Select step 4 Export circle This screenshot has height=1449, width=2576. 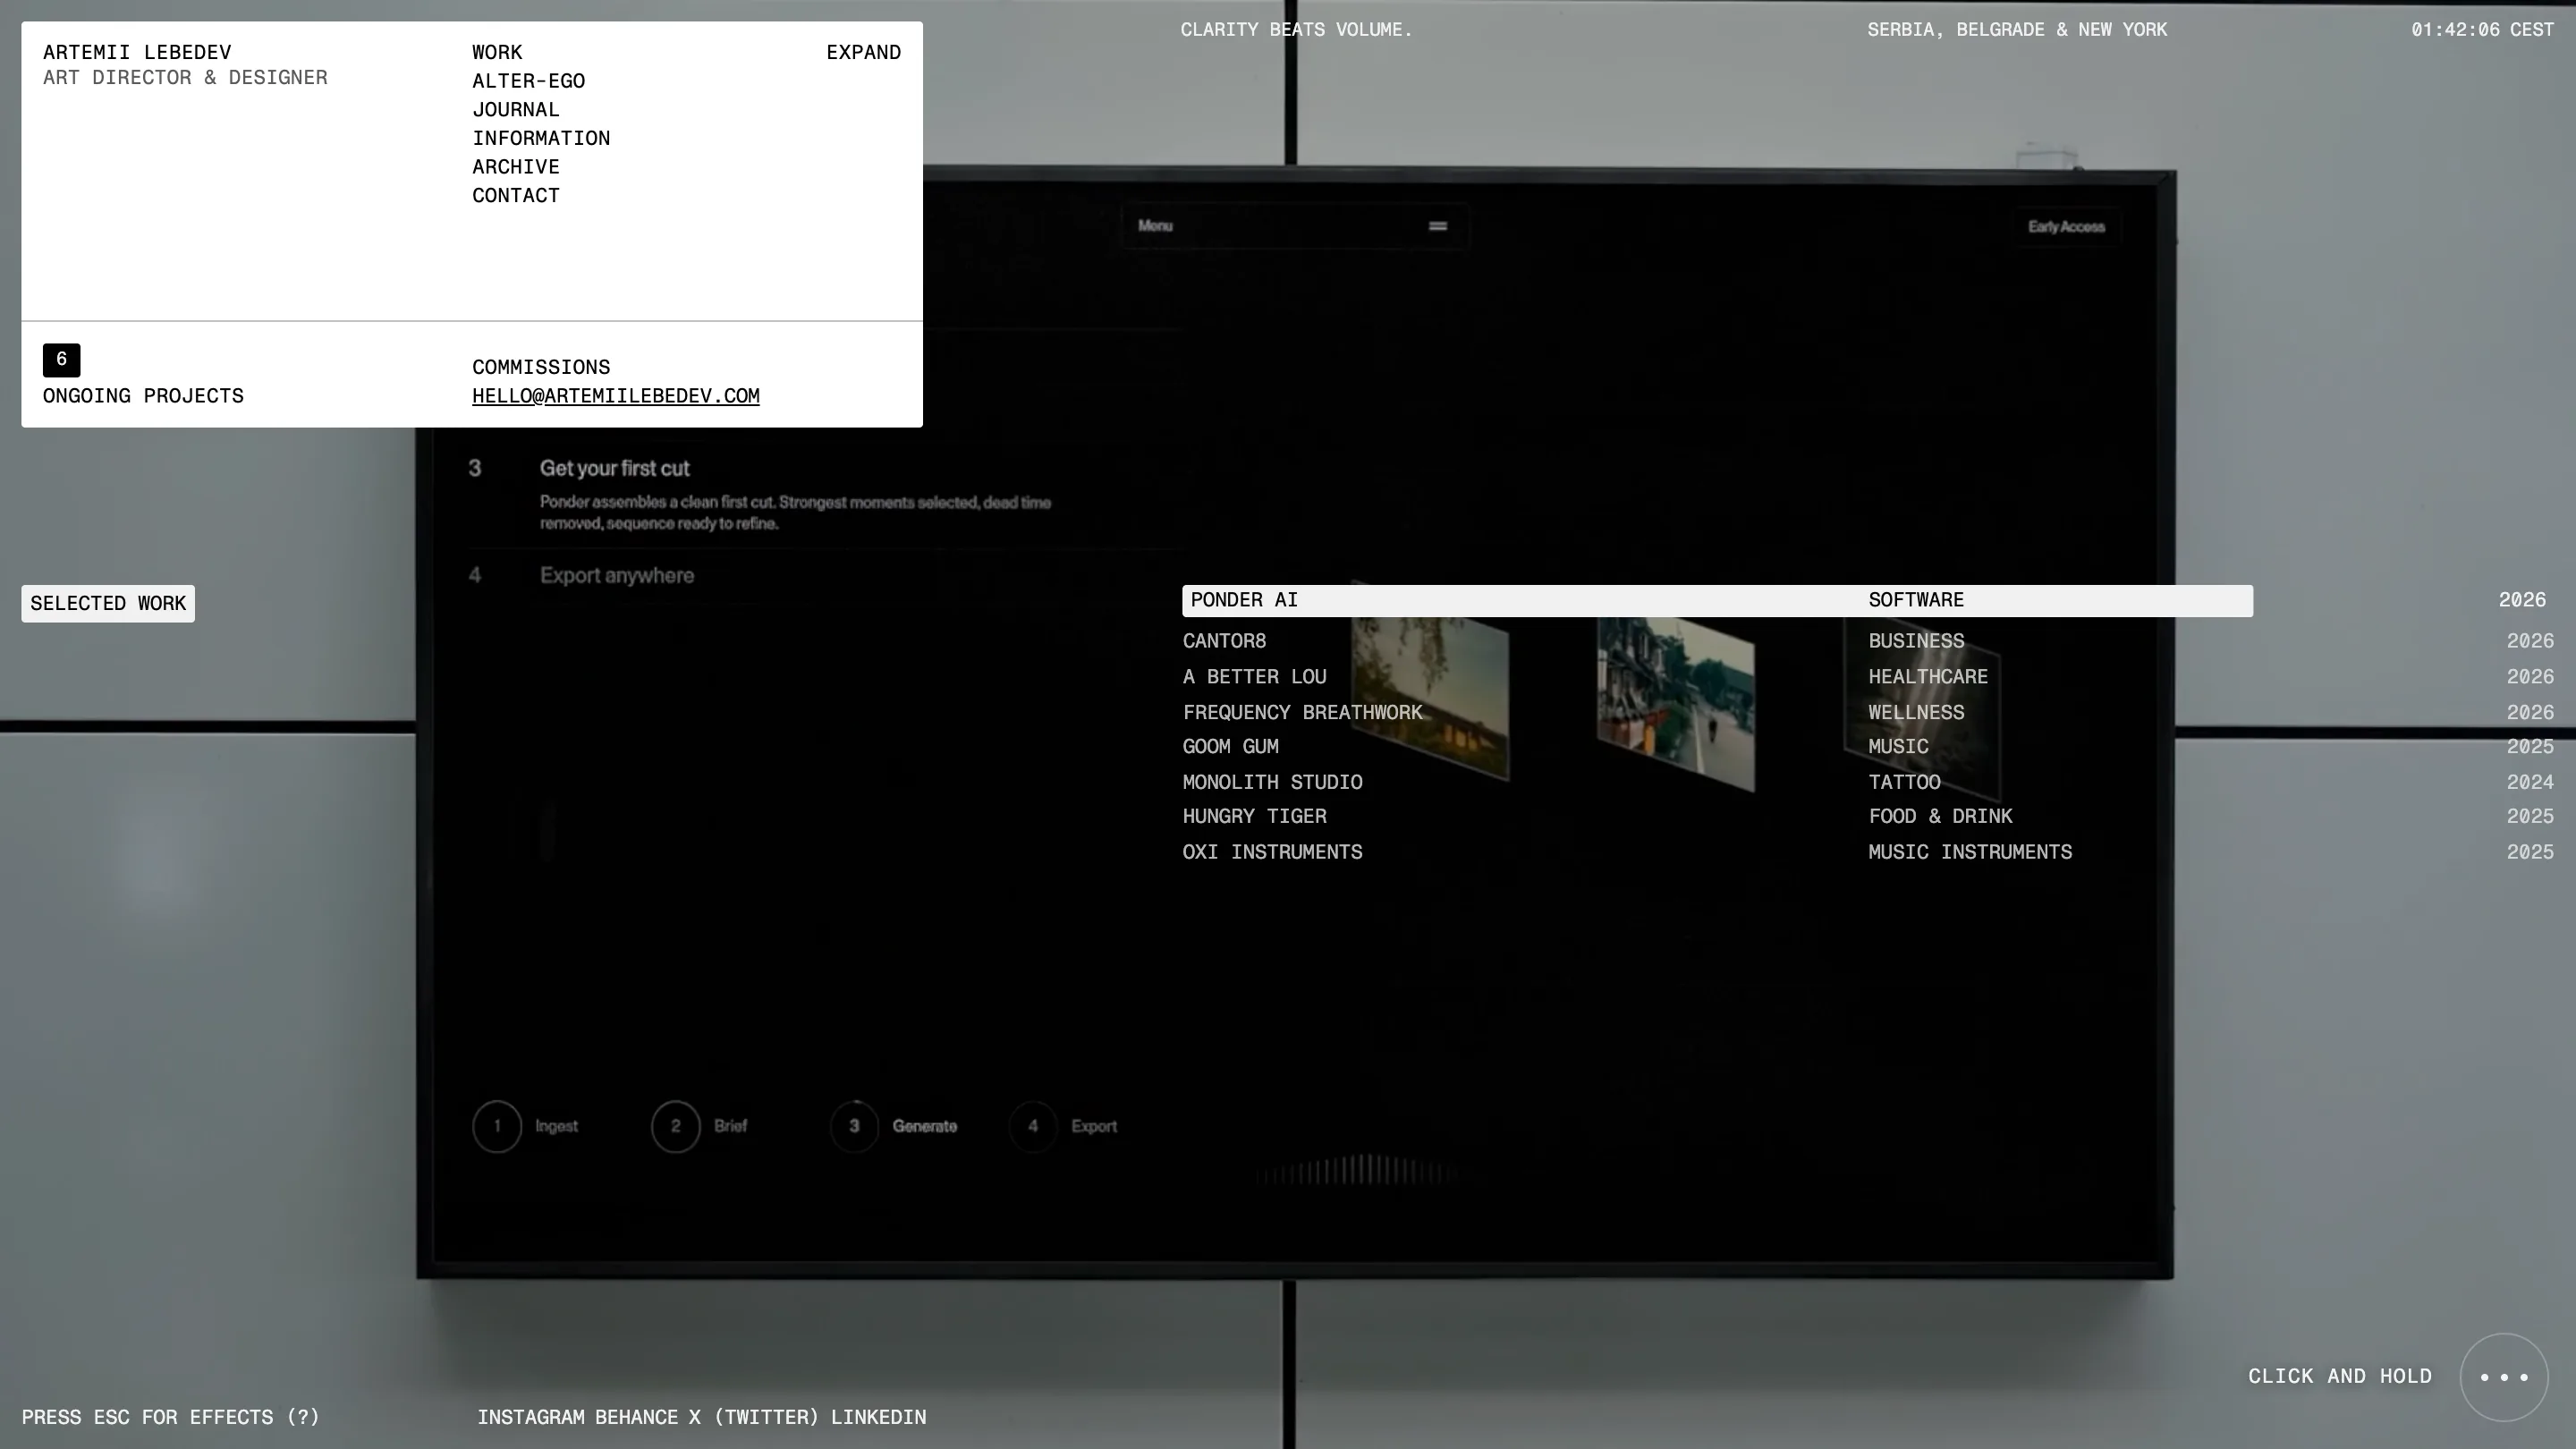pyautogui.click(x=1033, y=1126)
